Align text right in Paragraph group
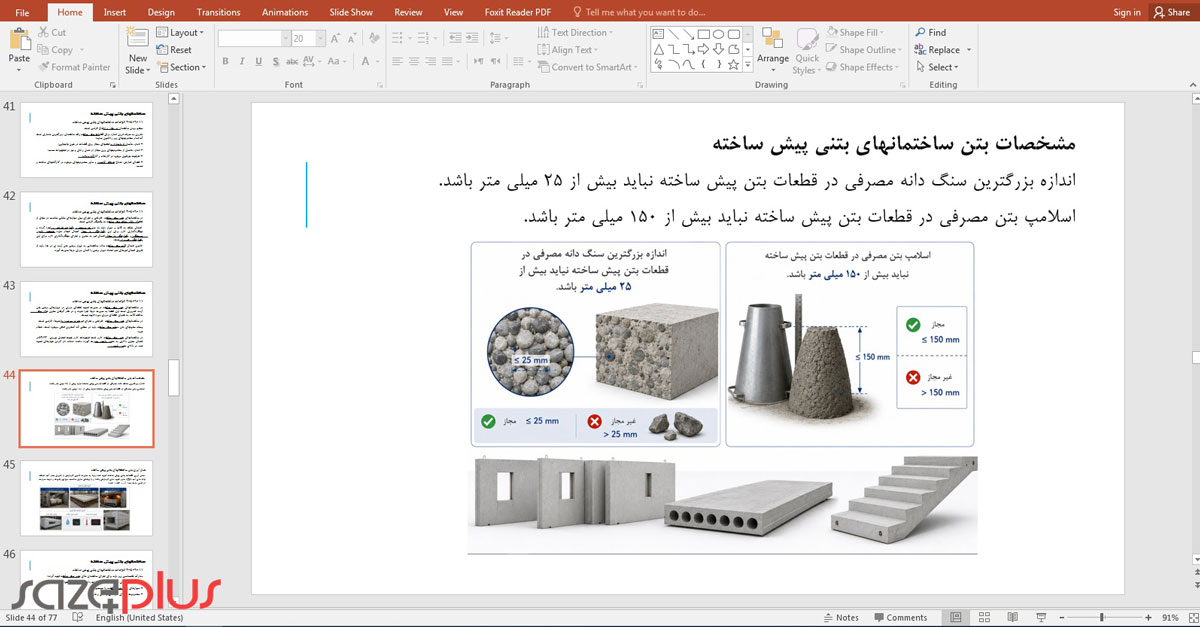Image resolution: width=1200 pixels, height=627 pixels. click(429, 61)
